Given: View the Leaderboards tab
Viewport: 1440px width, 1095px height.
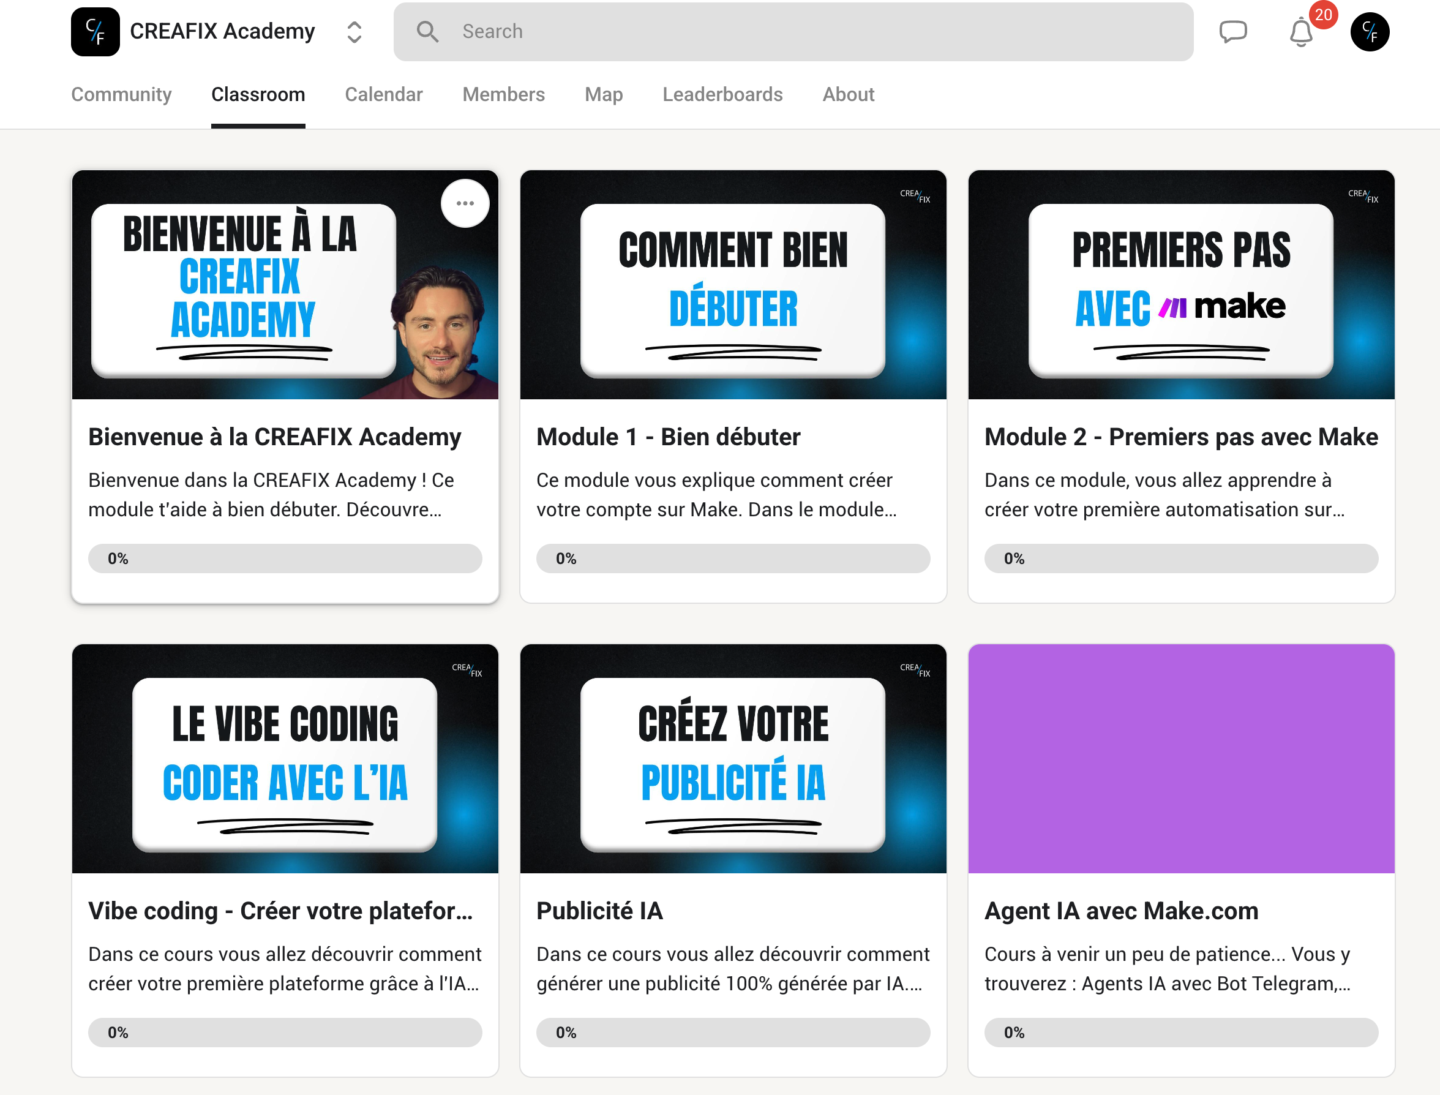Looking at the screenshot, I should tap(722, 94).
